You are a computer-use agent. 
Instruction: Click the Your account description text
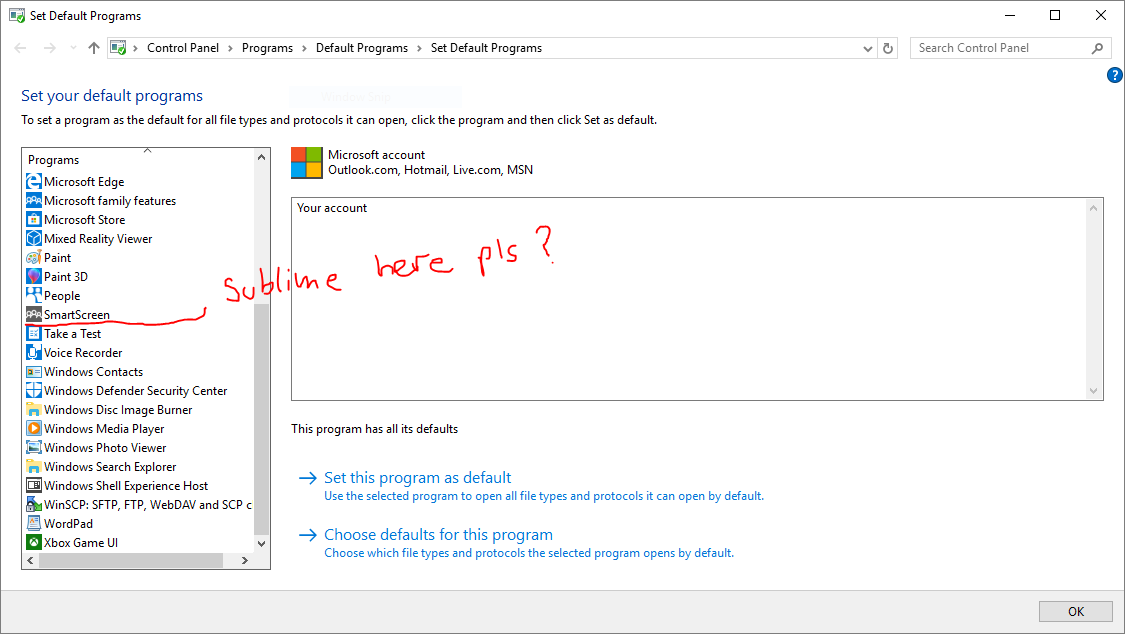[x=332, y=208]
